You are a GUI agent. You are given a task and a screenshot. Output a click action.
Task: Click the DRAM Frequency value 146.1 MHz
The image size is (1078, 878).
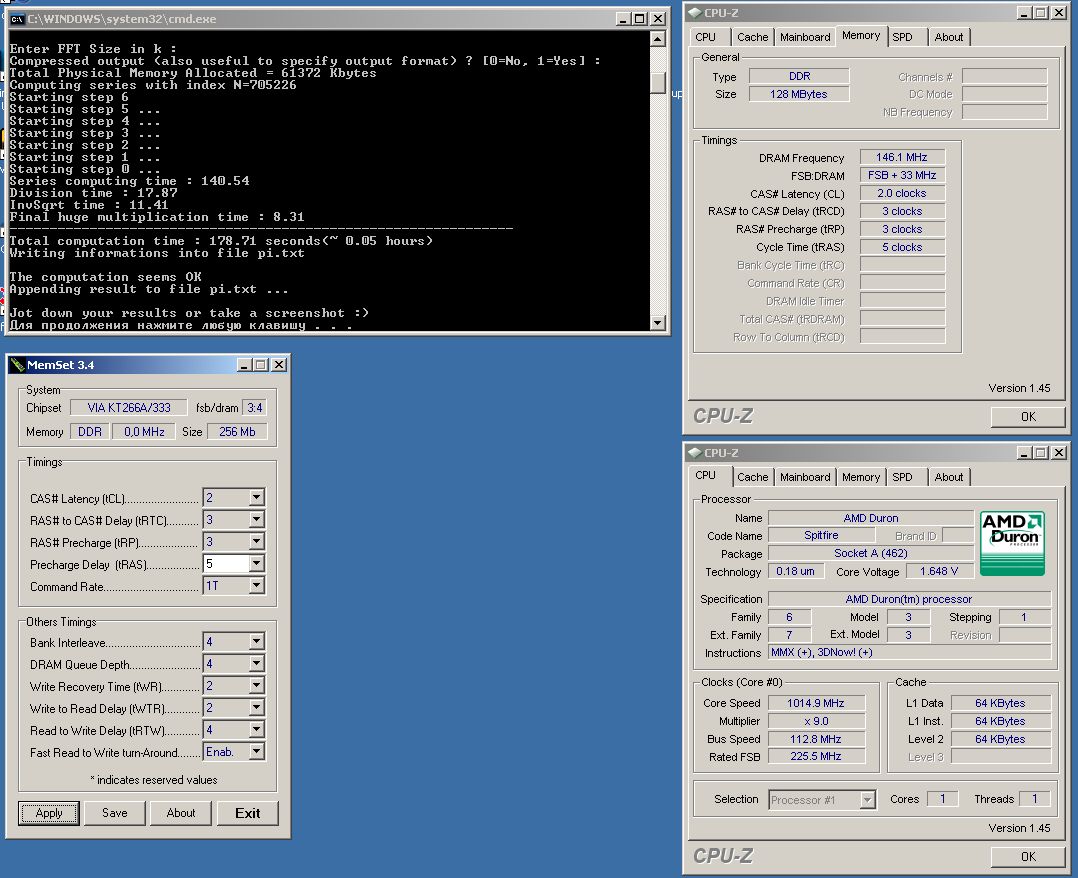901,157
